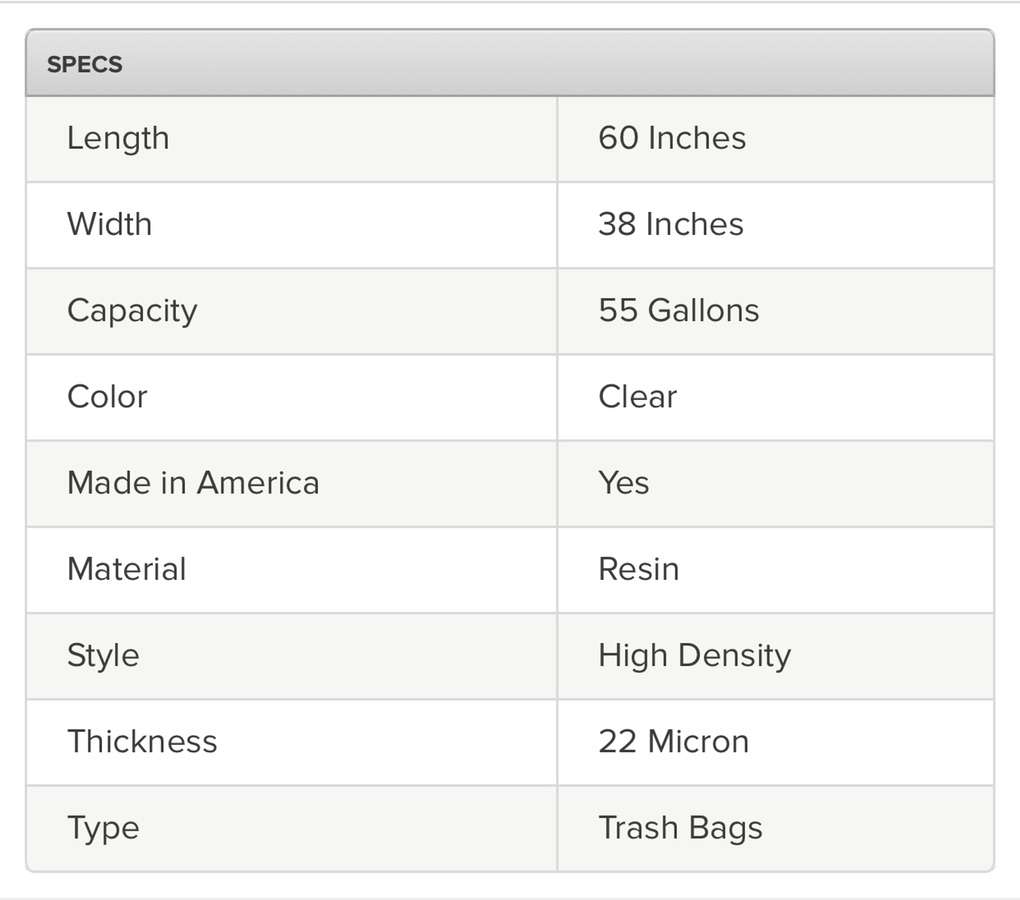Click the Clear color value
Viewport: 1020px width, 900px height.
(638, 396)
